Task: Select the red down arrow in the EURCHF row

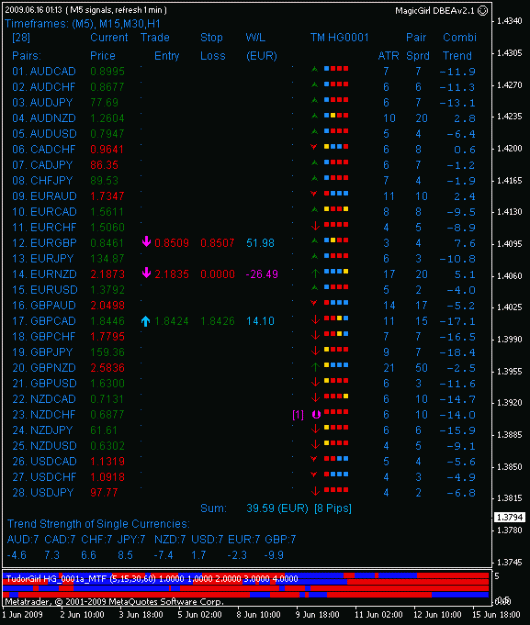Action: coord(315,226)
